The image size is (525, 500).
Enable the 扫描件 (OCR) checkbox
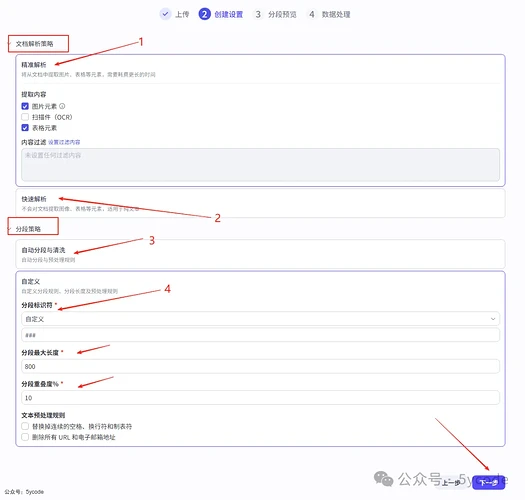point(25,117)
